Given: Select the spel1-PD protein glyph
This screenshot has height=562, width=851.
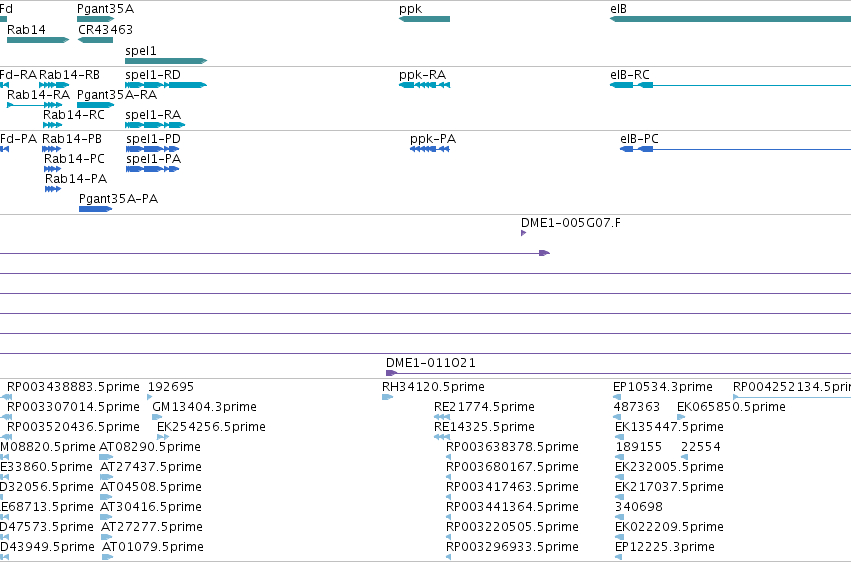Looking at the screenshot, I should [153, 149].
